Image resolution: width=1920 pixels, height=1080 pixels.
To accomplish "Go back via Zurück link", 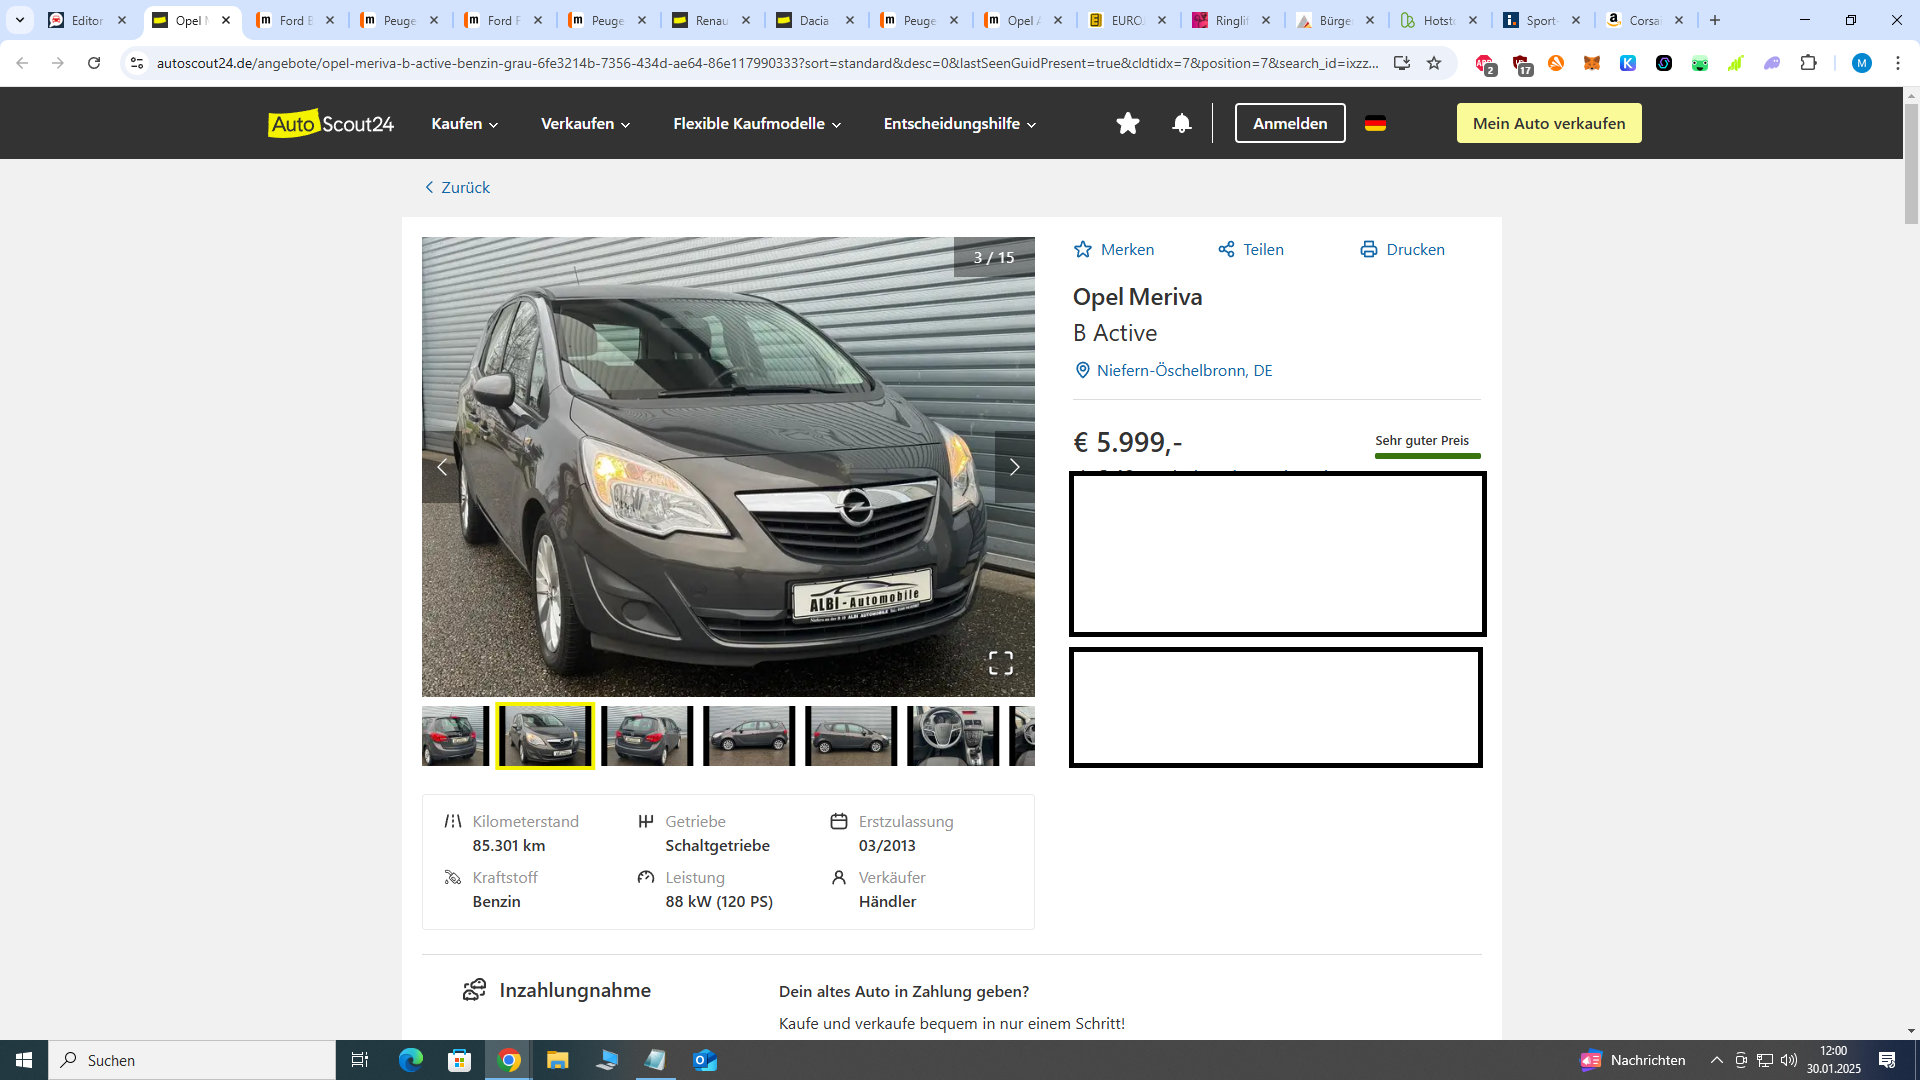I will click(x=457, y=187).
